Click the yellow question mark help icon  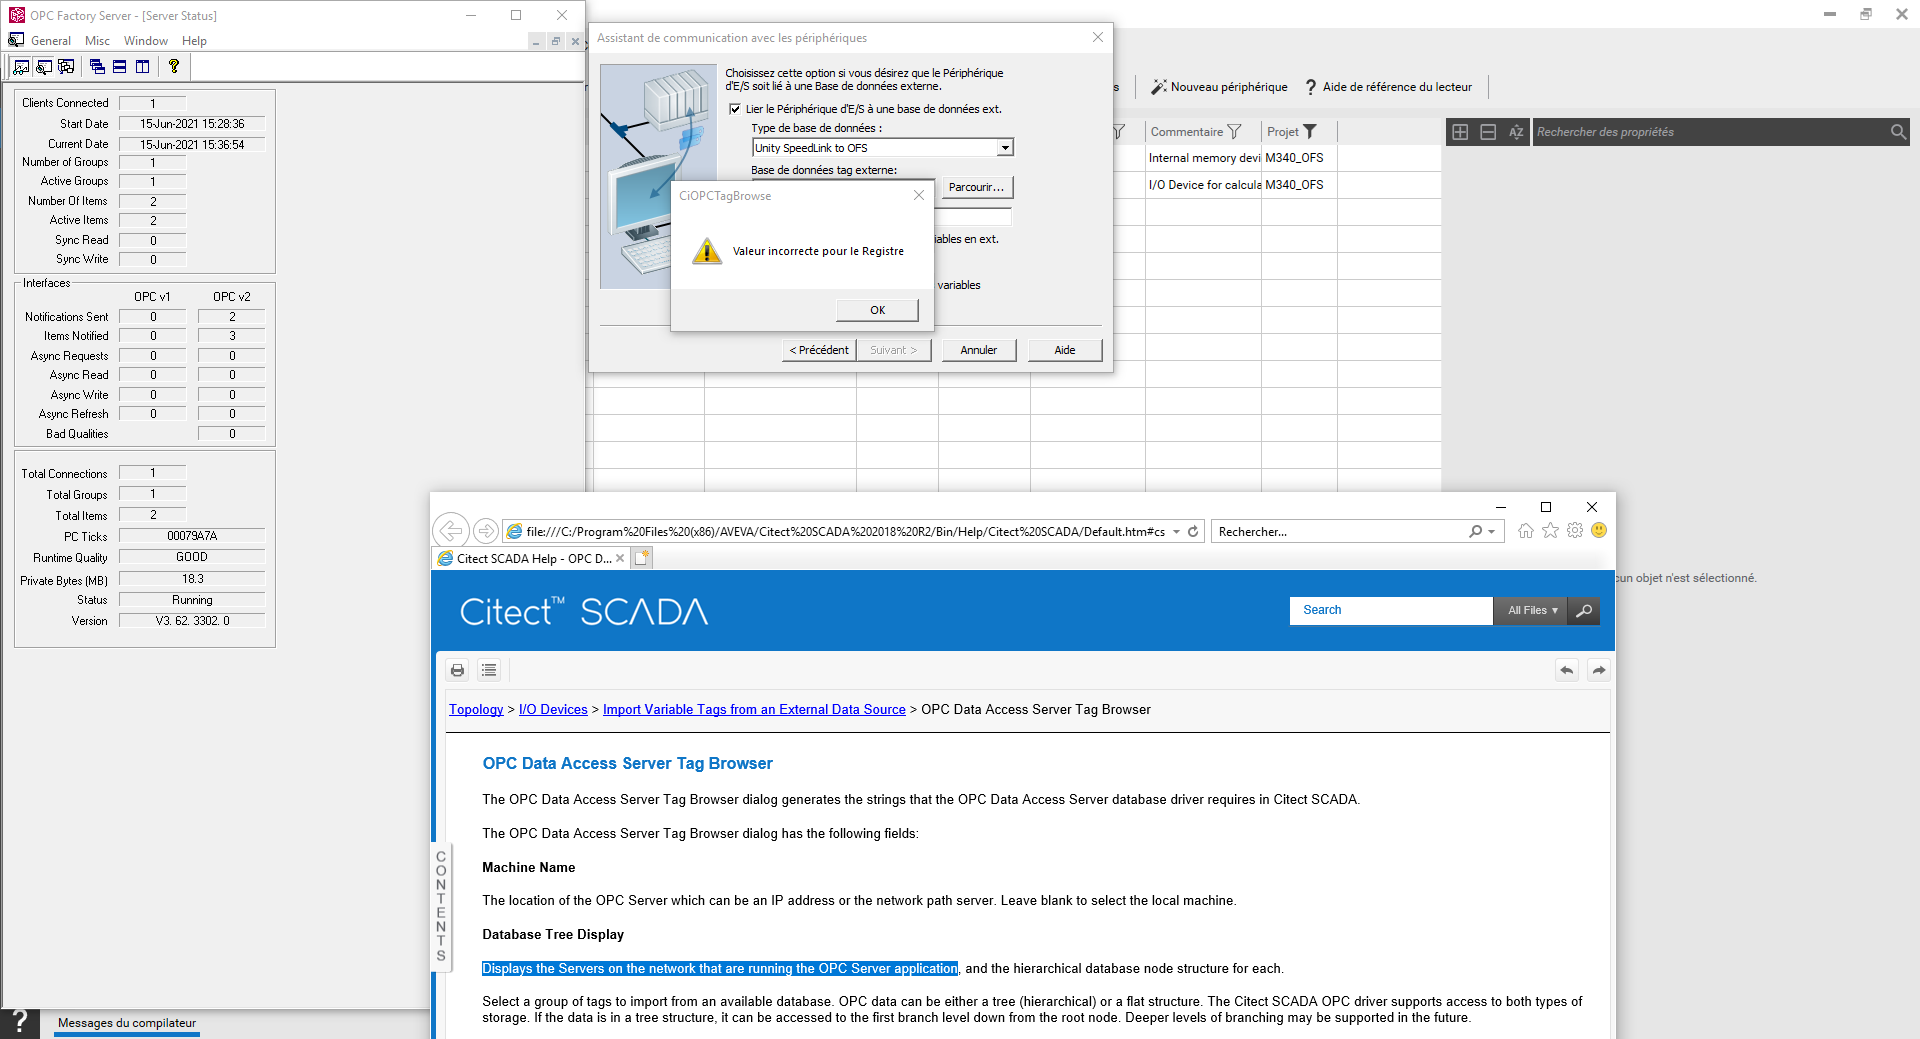pos(174,67)
